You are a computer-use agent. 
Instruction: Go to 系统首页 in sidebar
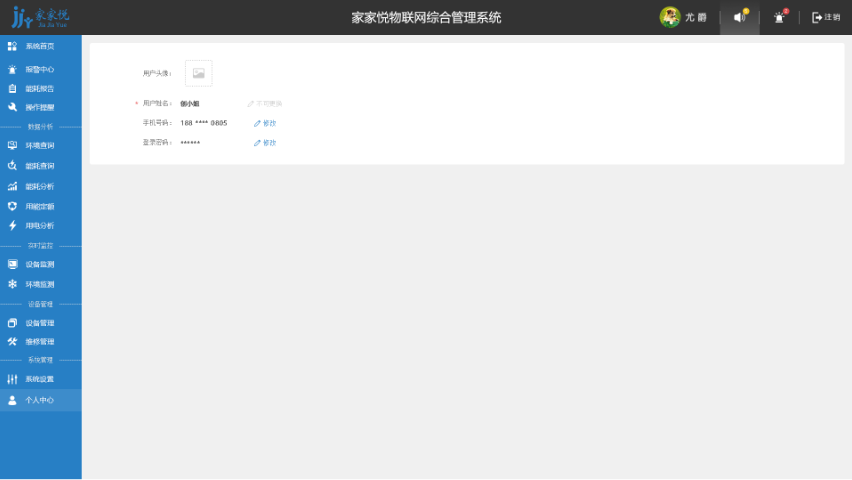40,47
